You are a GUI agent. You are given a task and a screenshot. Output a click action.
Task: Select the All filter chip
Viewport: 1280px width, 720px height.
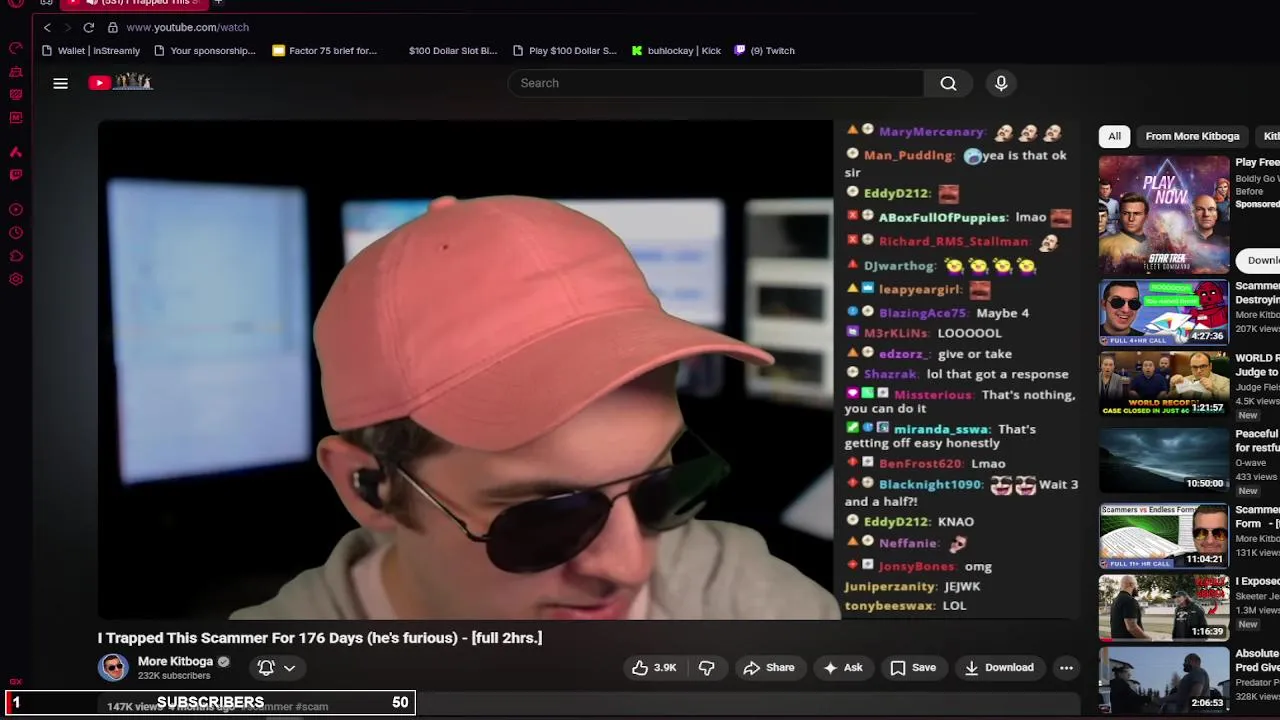click(1114, 136)
